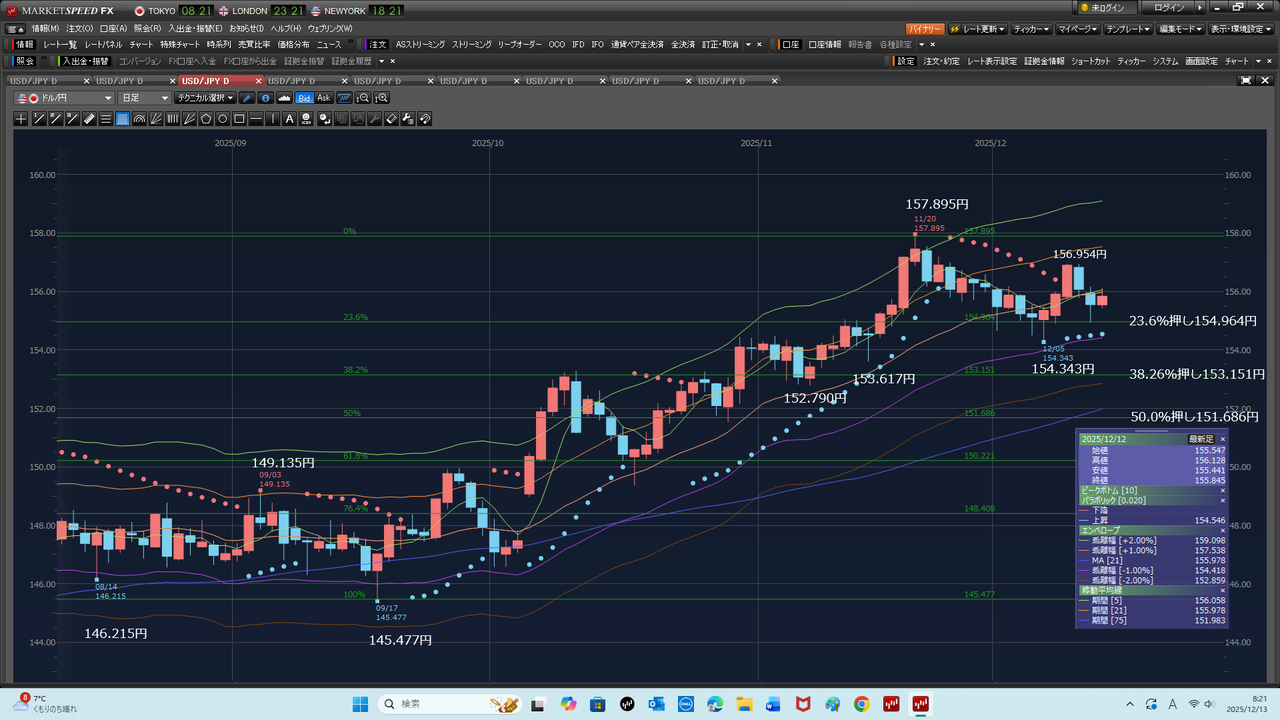Expand the テクニカル選択 dropdown
The height and width of the screenshot is (720, 1280).
(x=205, y=98)
